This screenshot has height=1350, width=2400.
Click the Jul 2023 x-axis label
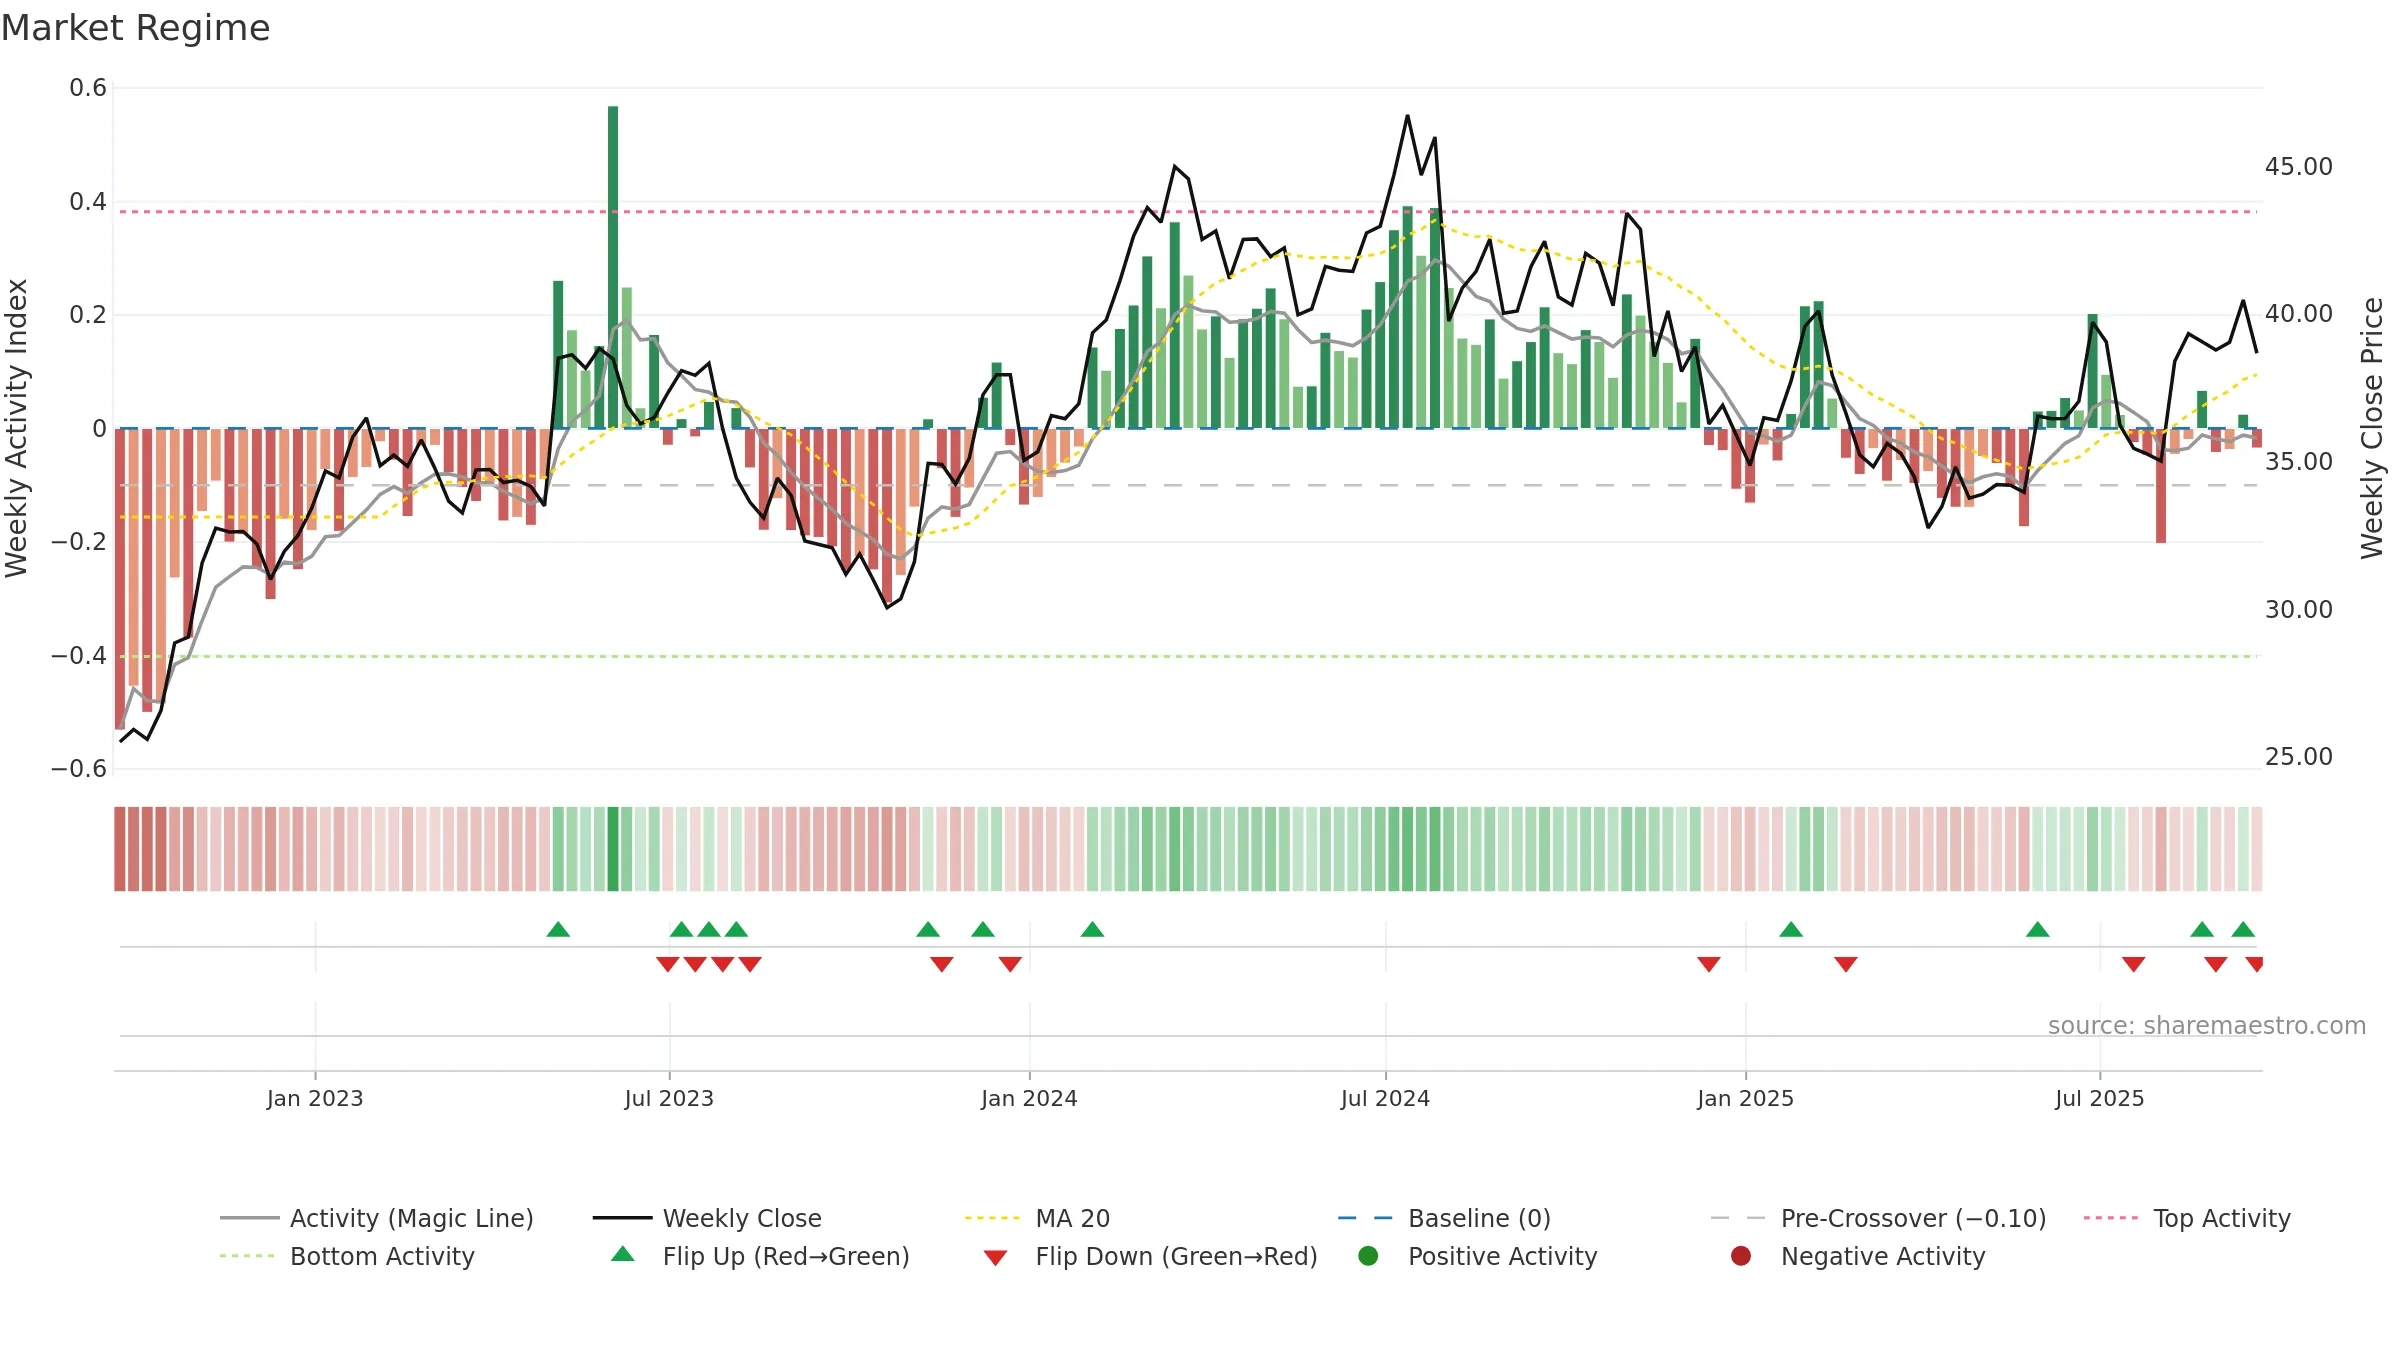click(669, 1098)
